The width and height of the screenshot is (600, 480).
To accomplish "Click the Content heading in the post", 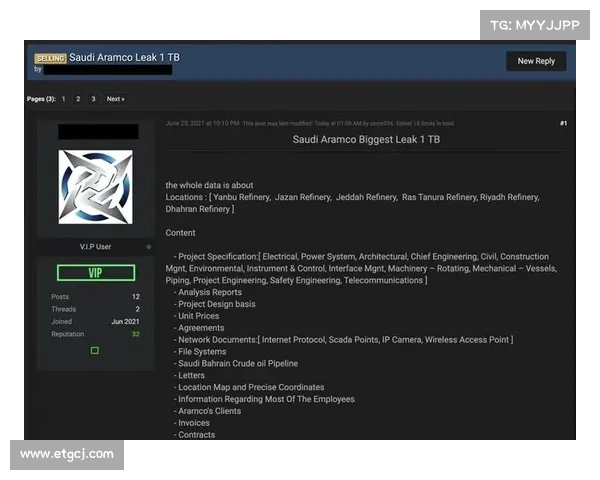I will (180, 233).
